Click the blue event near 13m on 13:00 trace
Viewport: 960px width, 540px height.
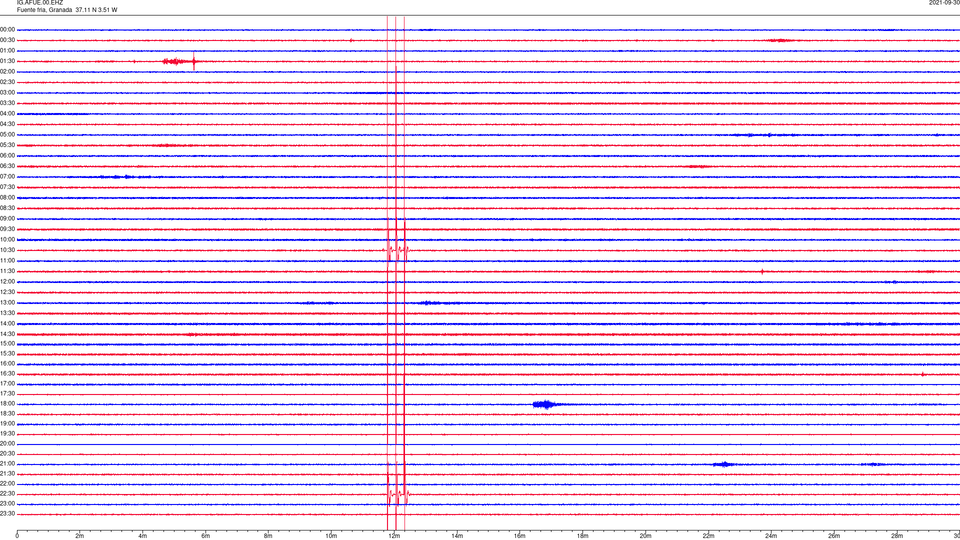[x=430, y=303]
